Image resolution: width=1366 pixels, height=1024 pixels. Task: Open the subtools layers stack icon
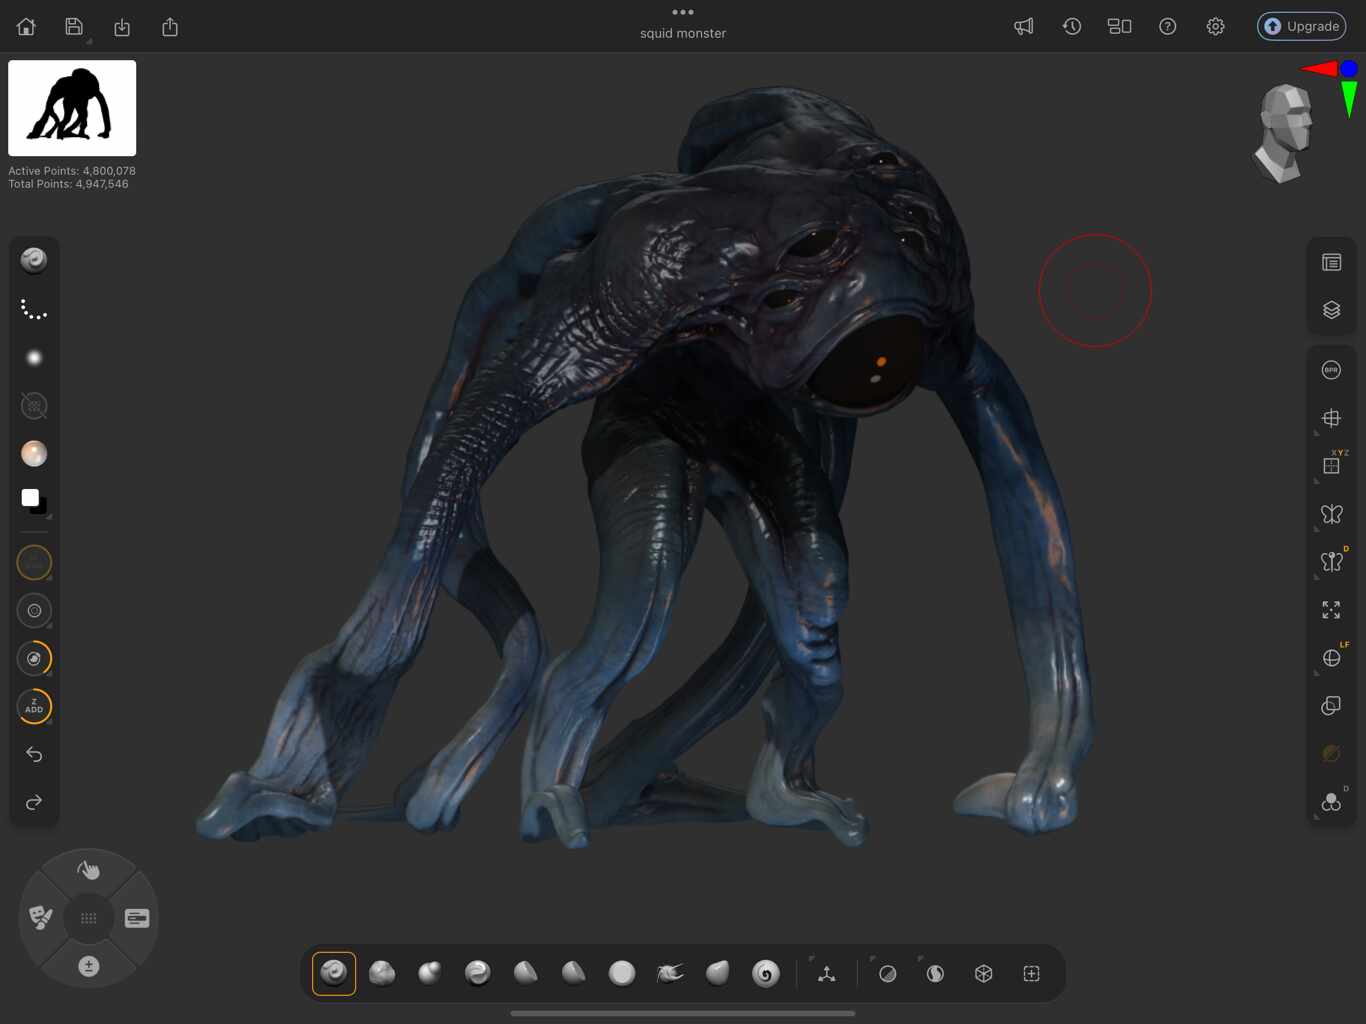click(1331, 310)
